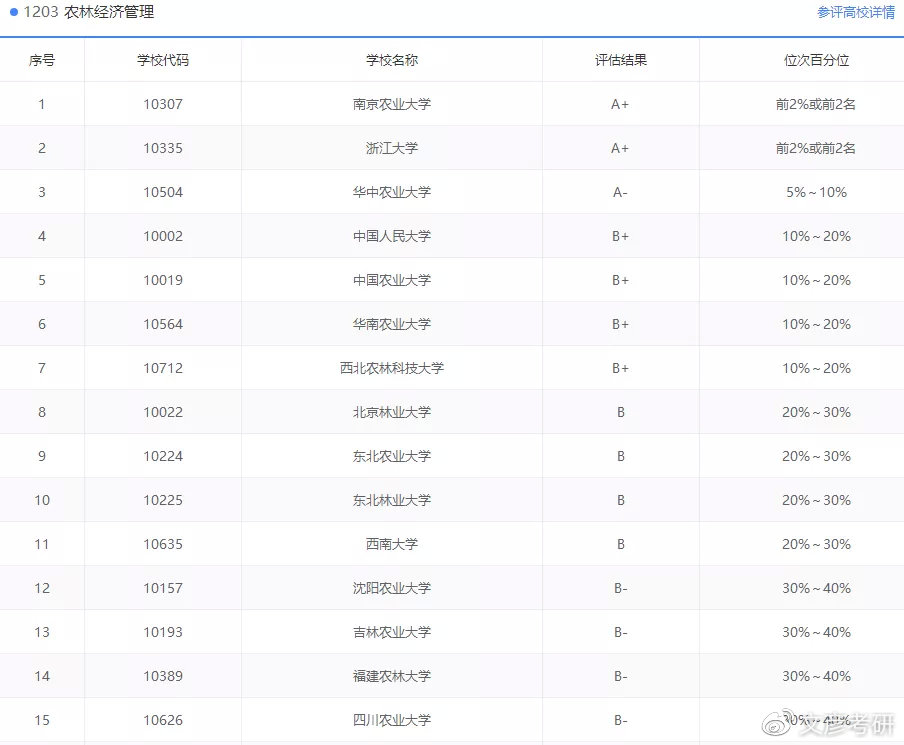The height and width of the screenshot is (745, 904).
Task: Click the A+ result for 浙江大学
Action: click(x=620, y=148)
